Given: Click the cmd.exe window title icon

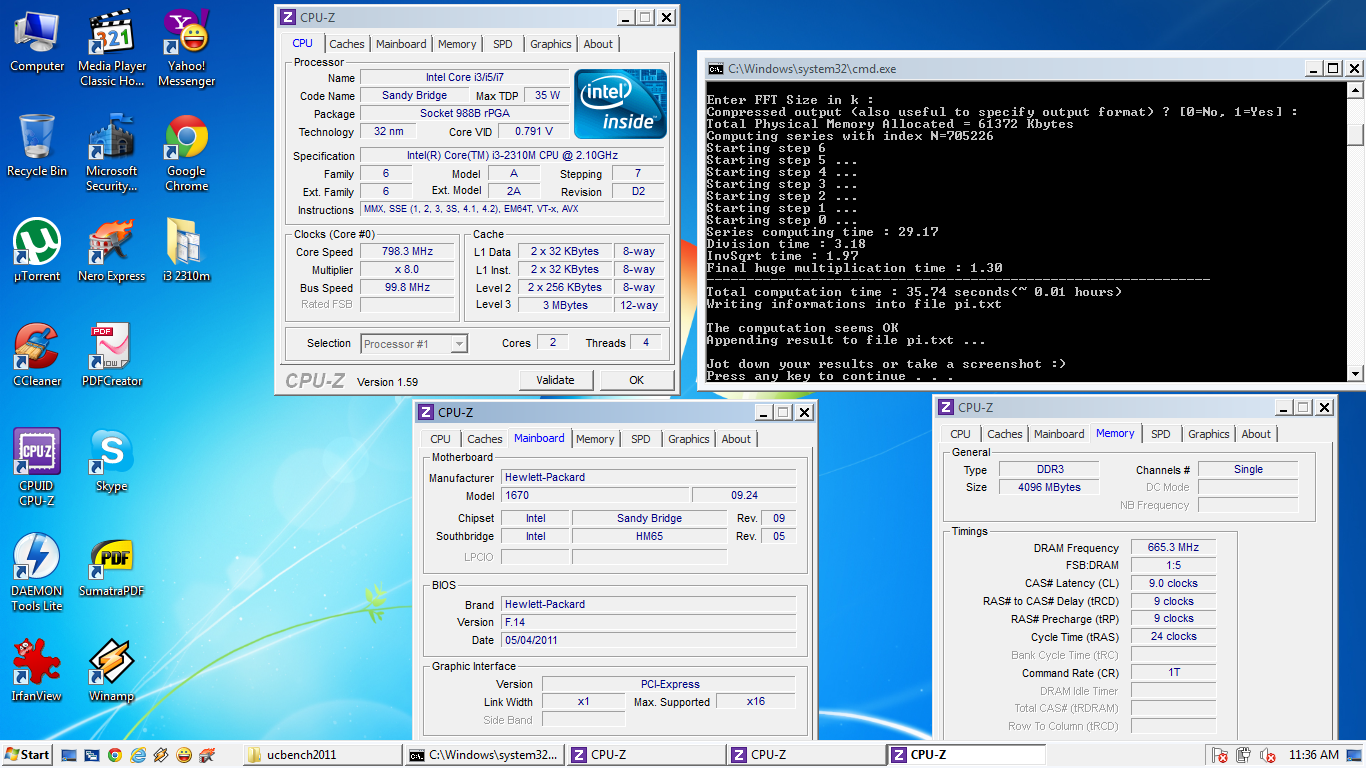Looking at the screenshot, I should [x=715, y=69].
